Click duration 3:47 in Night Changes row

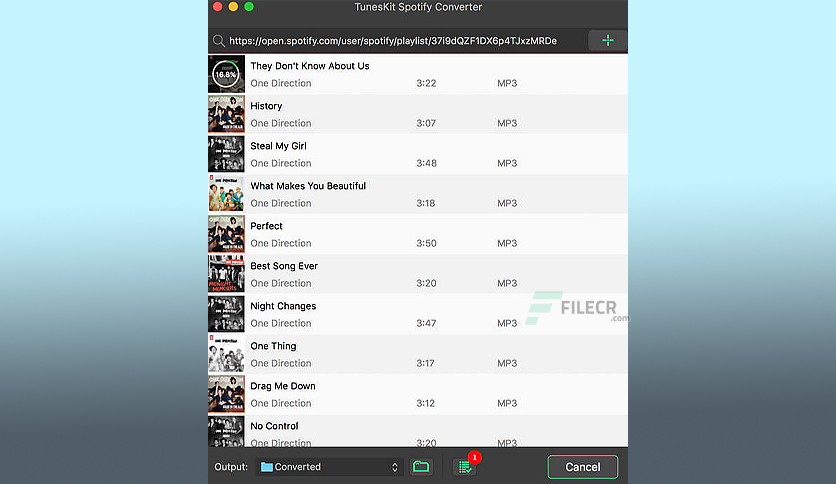[x=426, y=323]
